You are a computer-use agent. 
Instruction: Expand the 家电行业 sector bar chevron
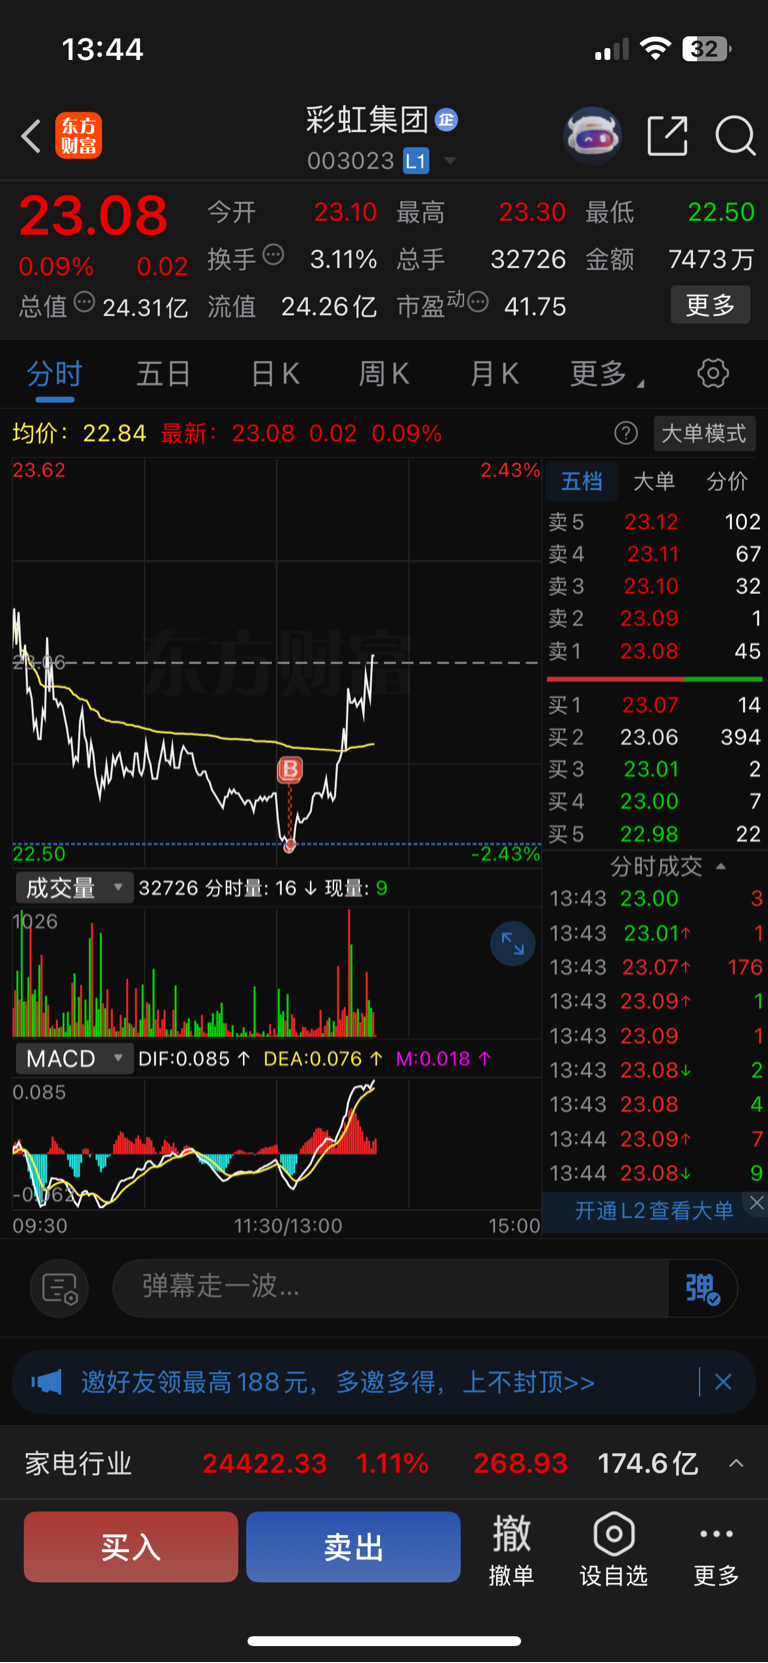736,1464
